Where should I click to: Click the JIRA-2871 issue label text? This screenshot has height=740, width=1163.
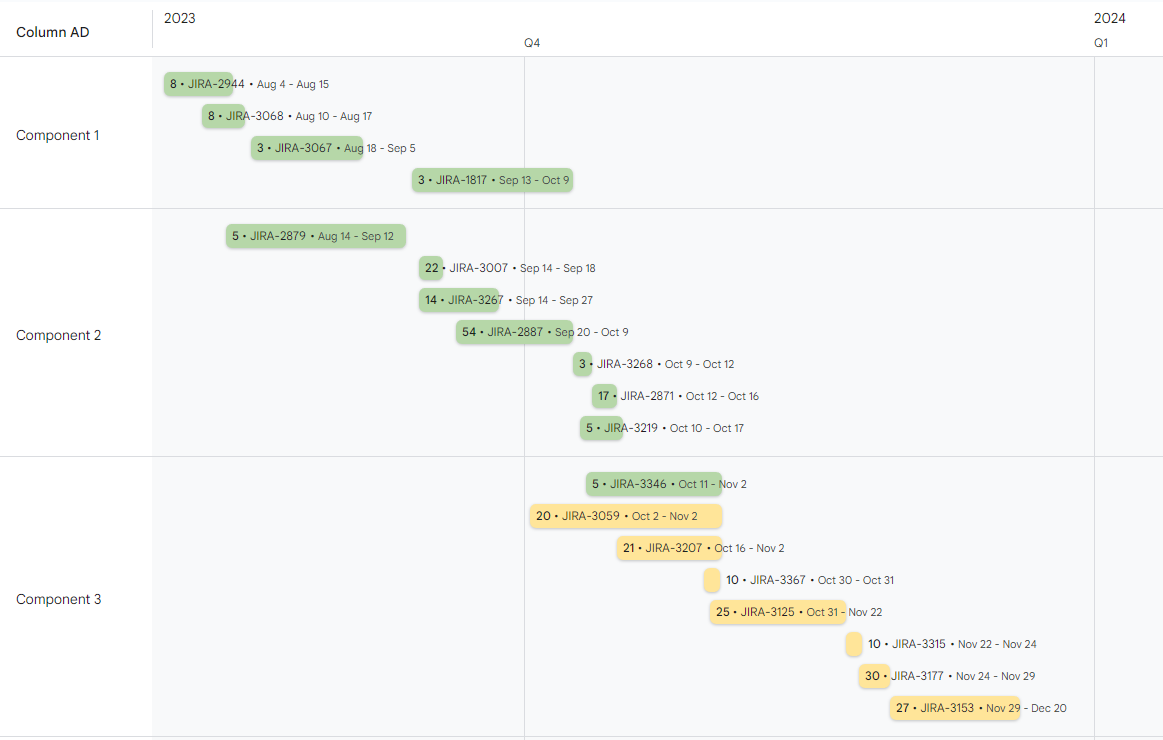(x=647, y=395)
